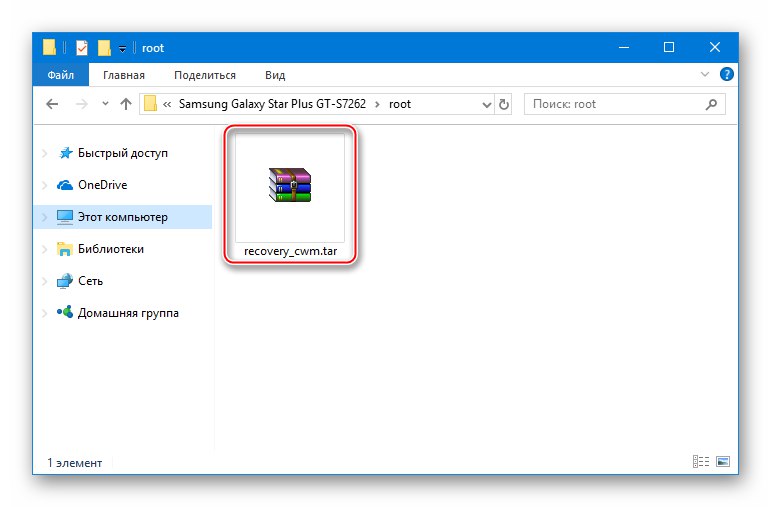Click root in the address bar
Screen dimensions: 771x507
(400, 104)
